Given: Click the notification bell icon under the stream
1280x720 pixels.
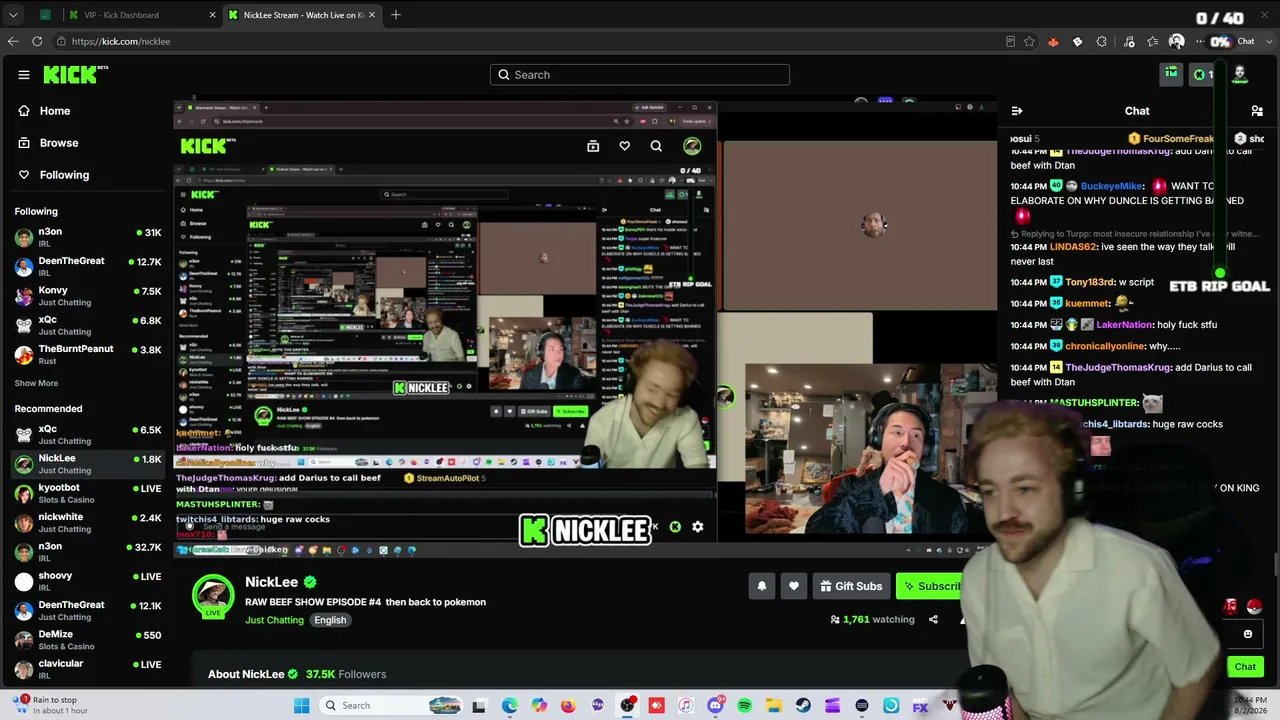Looking at the screenshot, I should 762,586.
